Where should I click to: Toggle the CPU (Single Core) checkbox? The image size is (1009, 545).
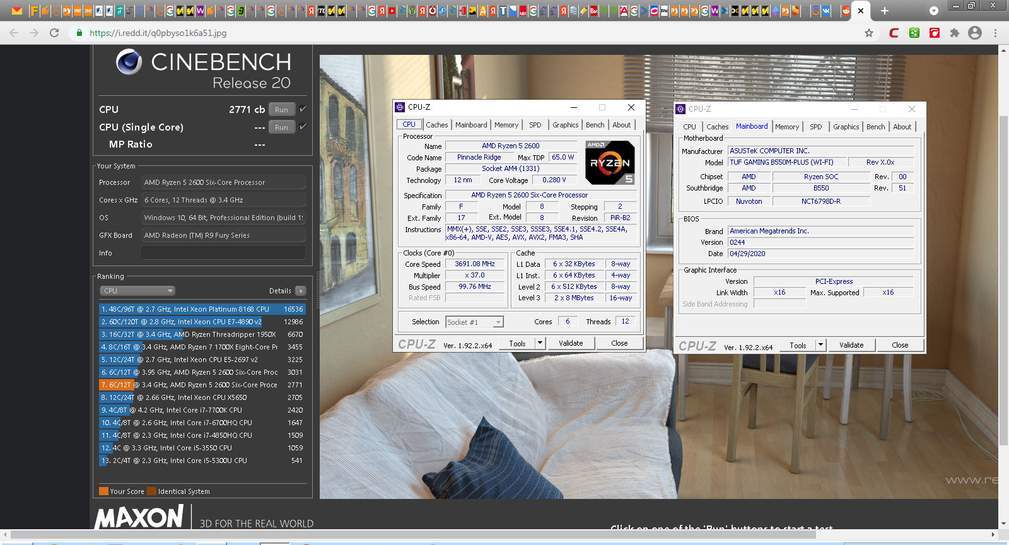pos(302,127)
